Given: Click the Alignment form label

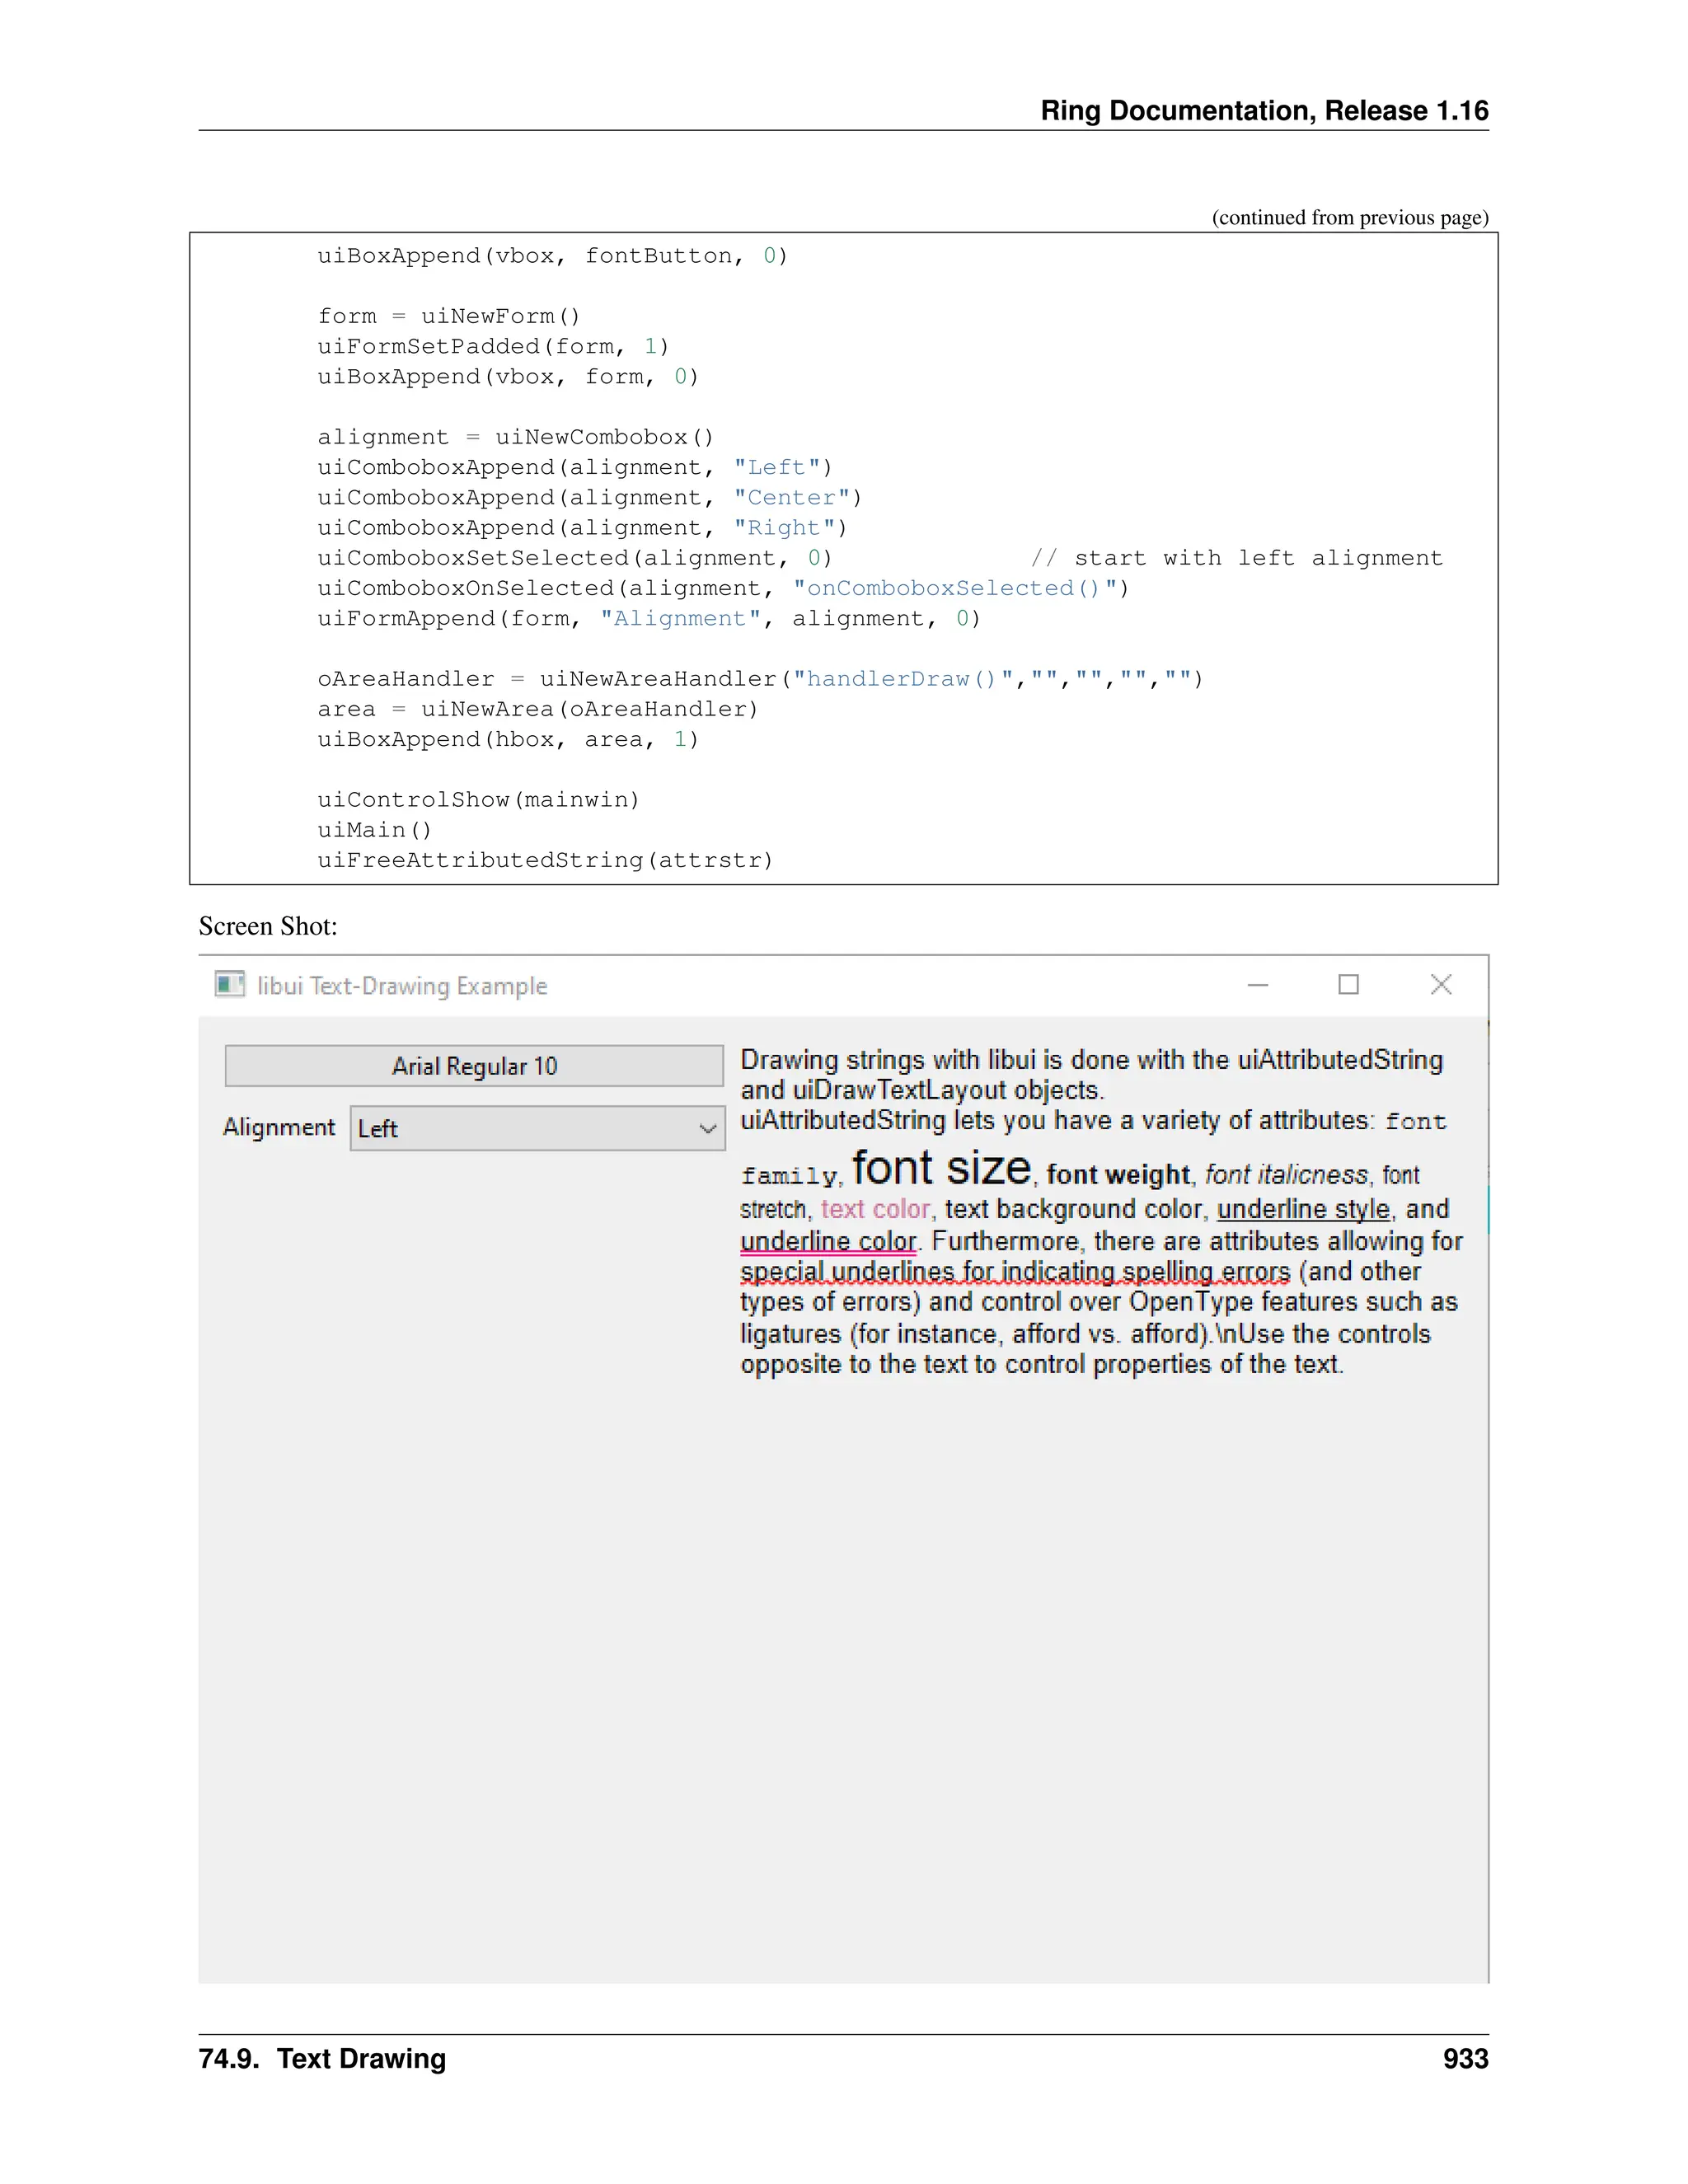Looking at the screenshot, I should tap(279, 1128).
